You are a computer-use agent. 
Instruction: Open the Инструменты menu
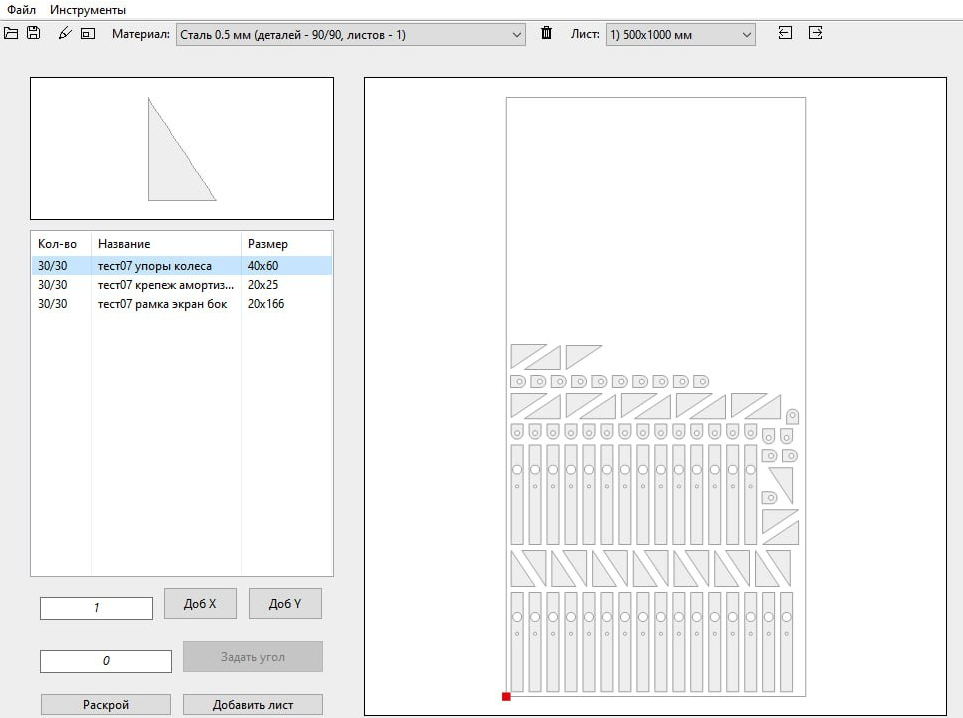pos(88,10)
